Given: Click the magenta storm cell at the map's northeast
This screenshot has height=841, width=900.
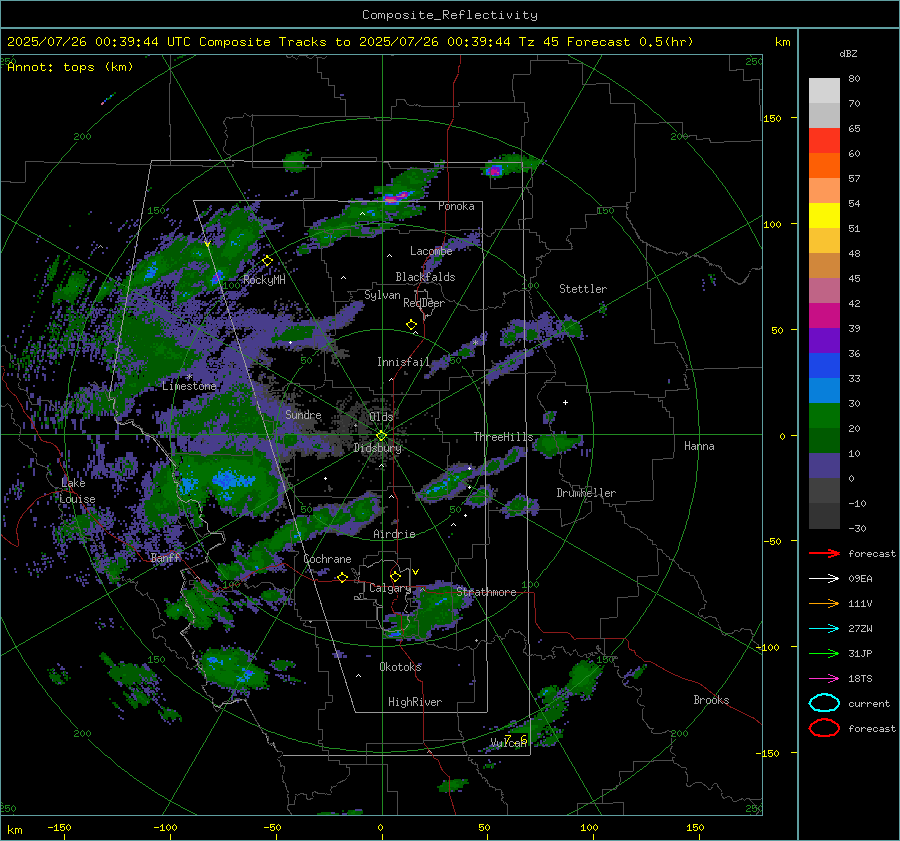Looking at the screenshot, I should [x=494, y=170].
